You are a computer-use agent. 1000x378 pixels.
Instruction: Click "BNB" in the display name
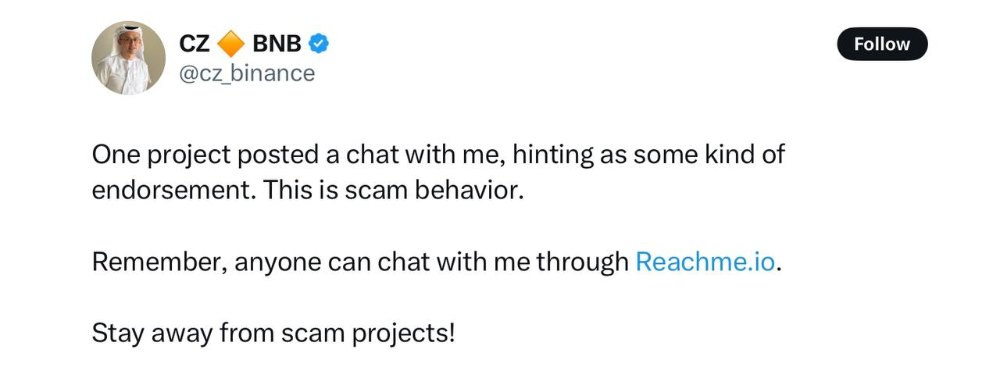coord(277,44)
